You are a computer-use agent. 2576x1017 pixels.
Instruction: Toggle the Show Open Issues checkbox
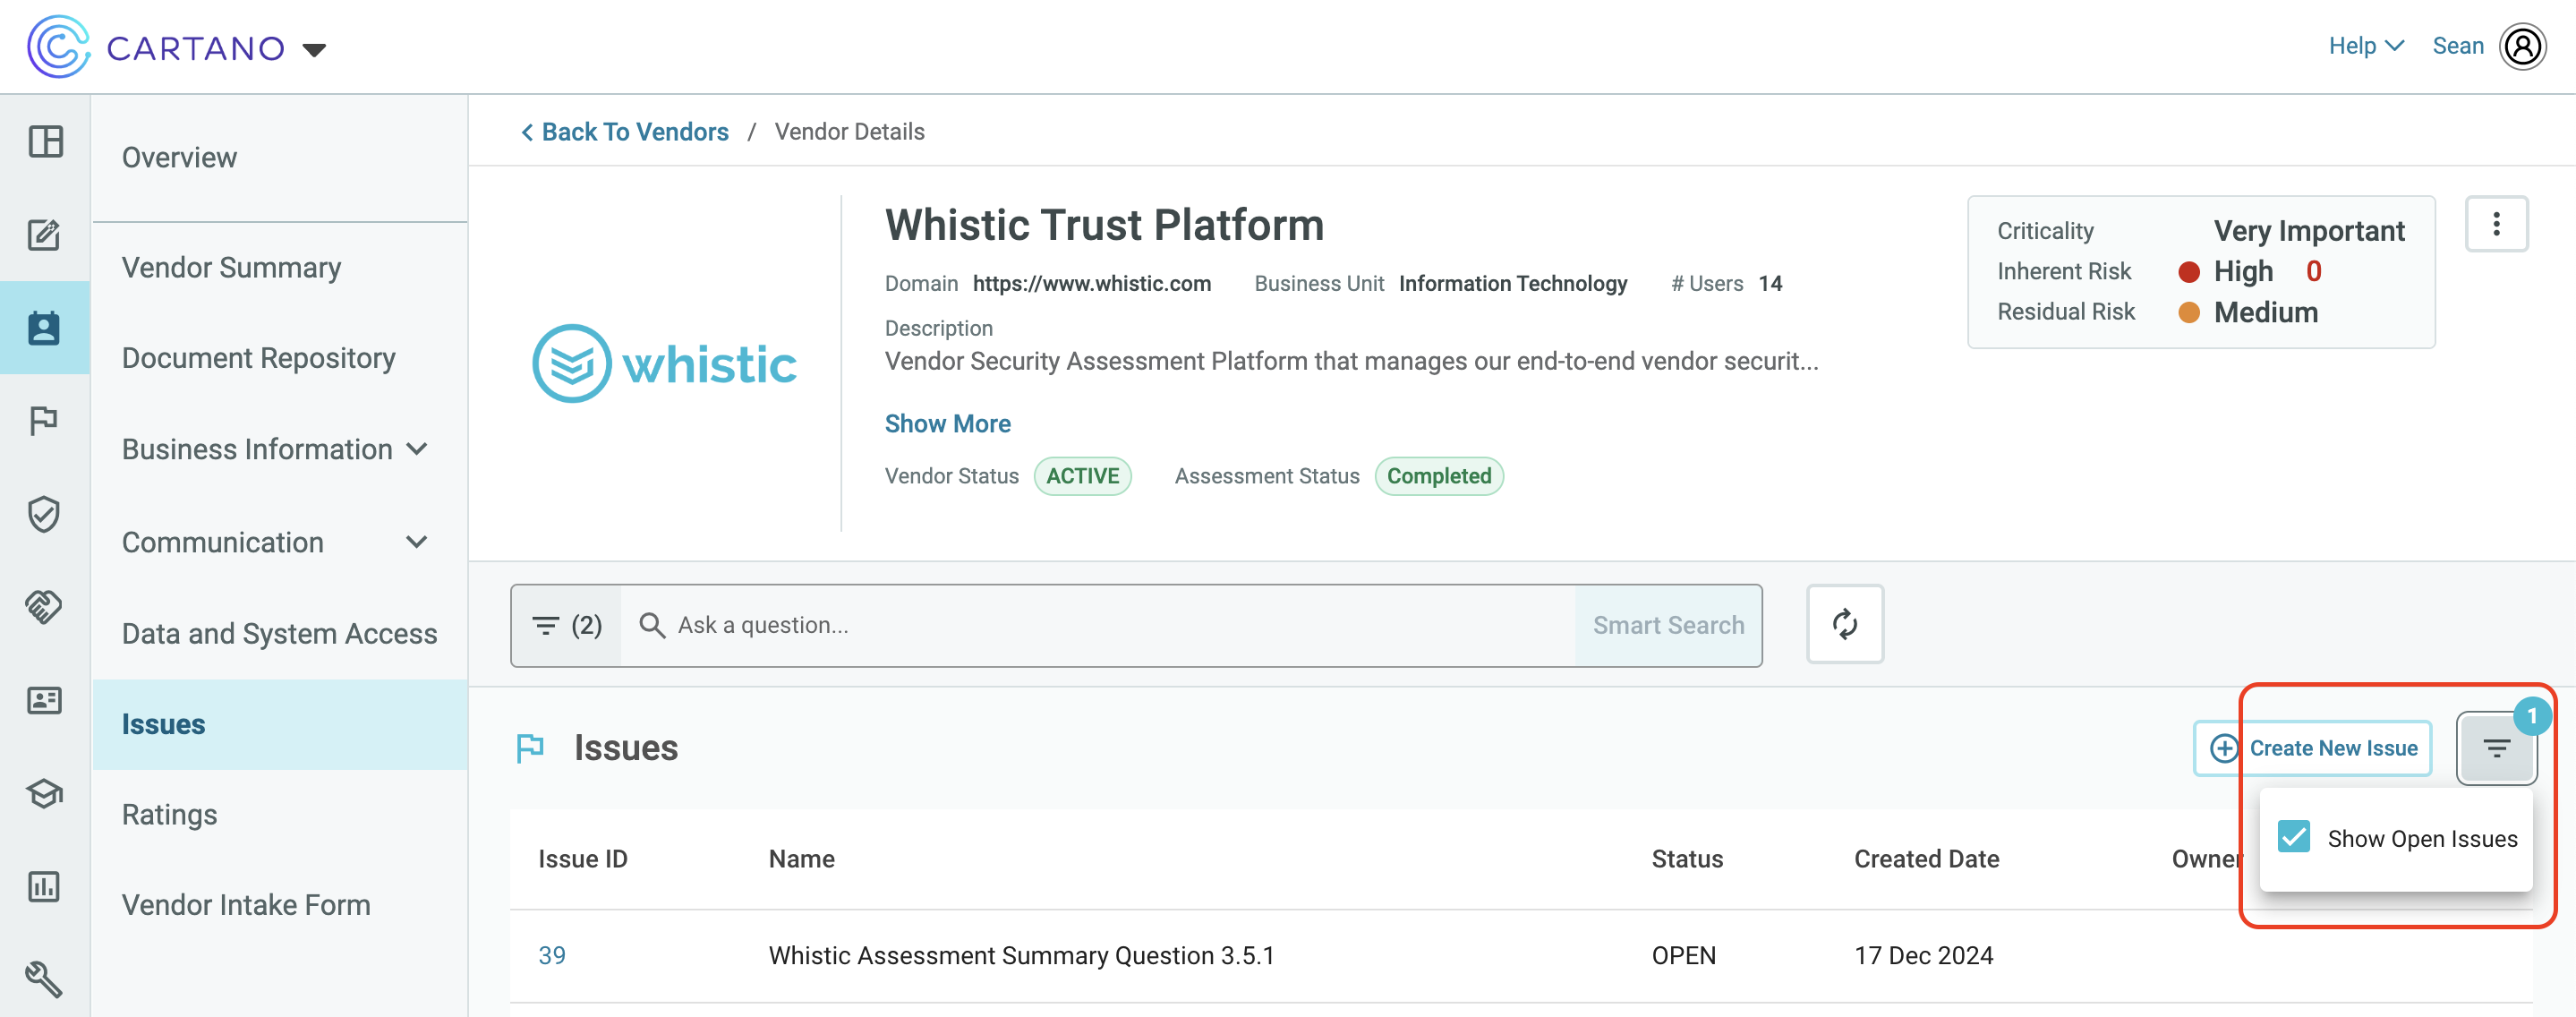(x=2294, y=837)
